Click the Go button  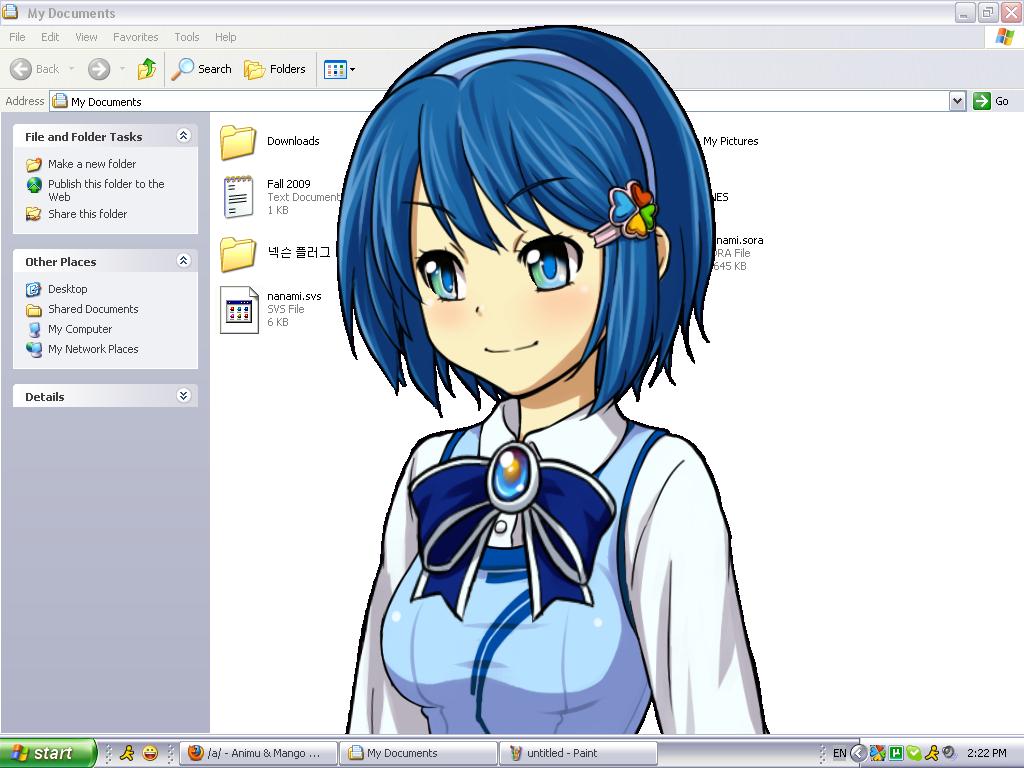991,101
